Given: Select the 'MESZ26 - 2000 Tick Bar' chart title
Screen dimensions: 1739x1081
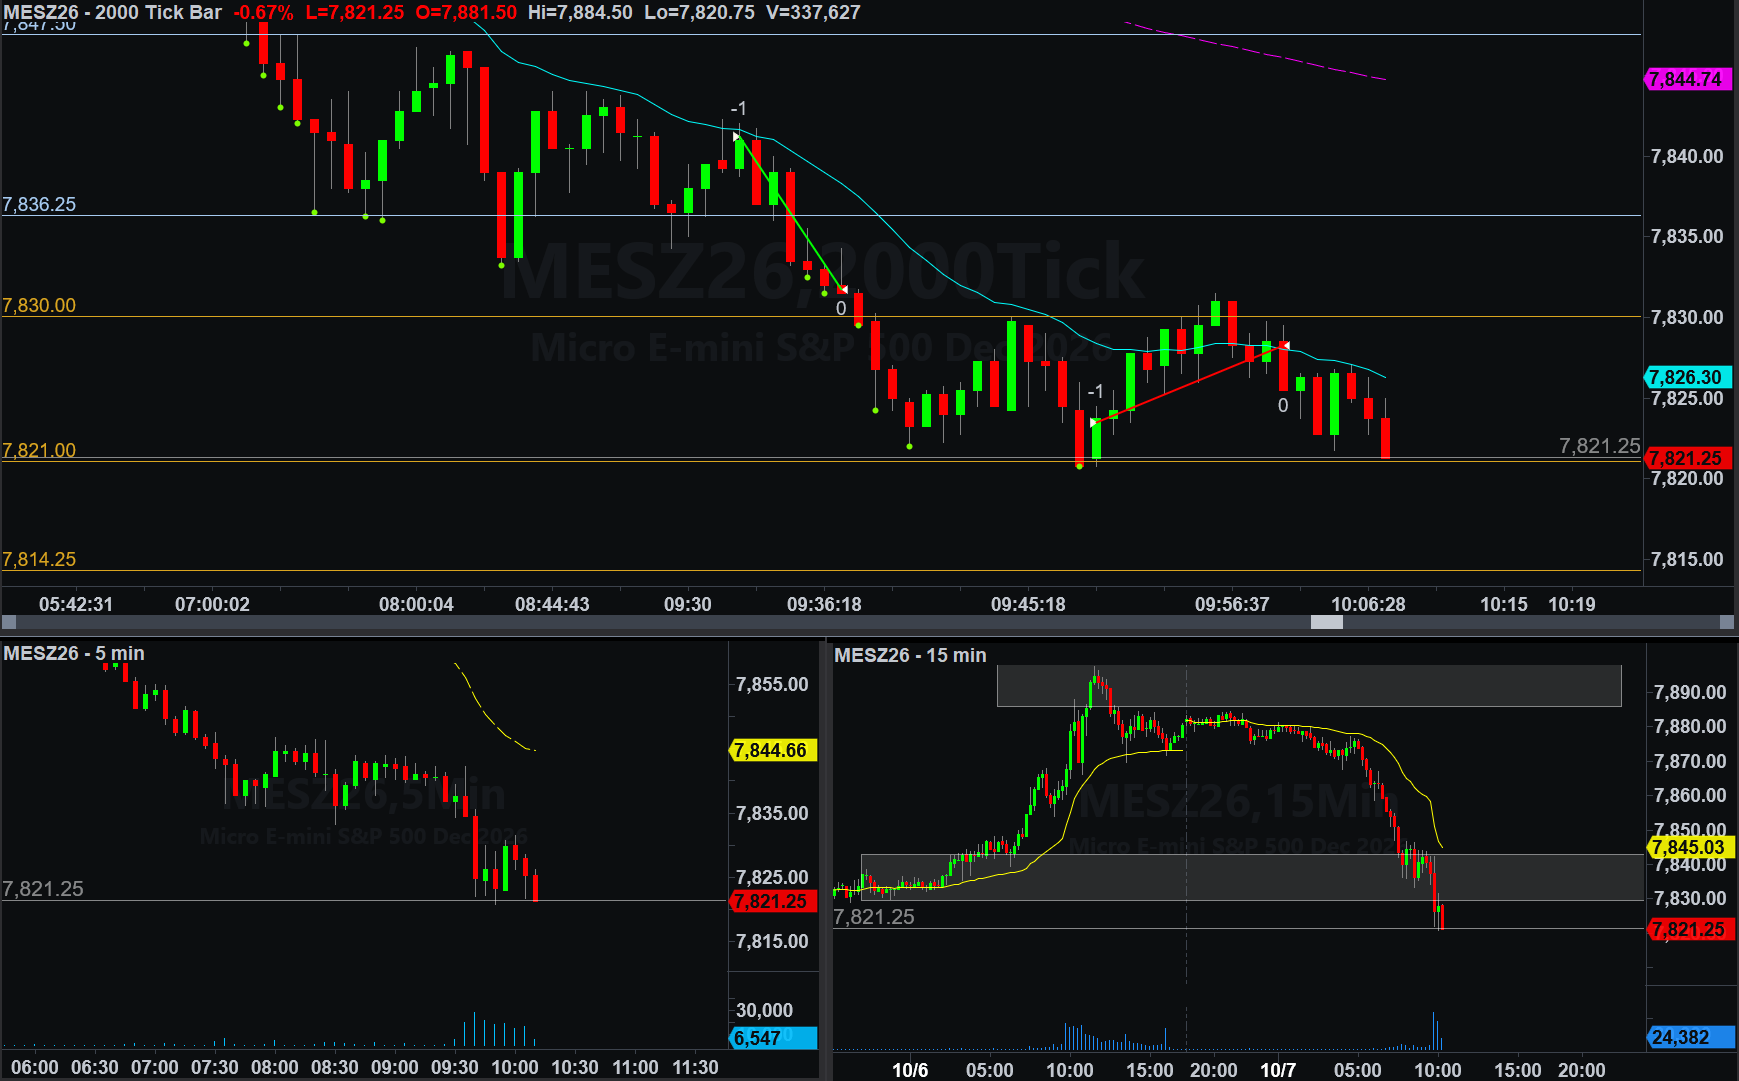Looking at the screenshot, I should pyautogui.click(x=113, y=12).
